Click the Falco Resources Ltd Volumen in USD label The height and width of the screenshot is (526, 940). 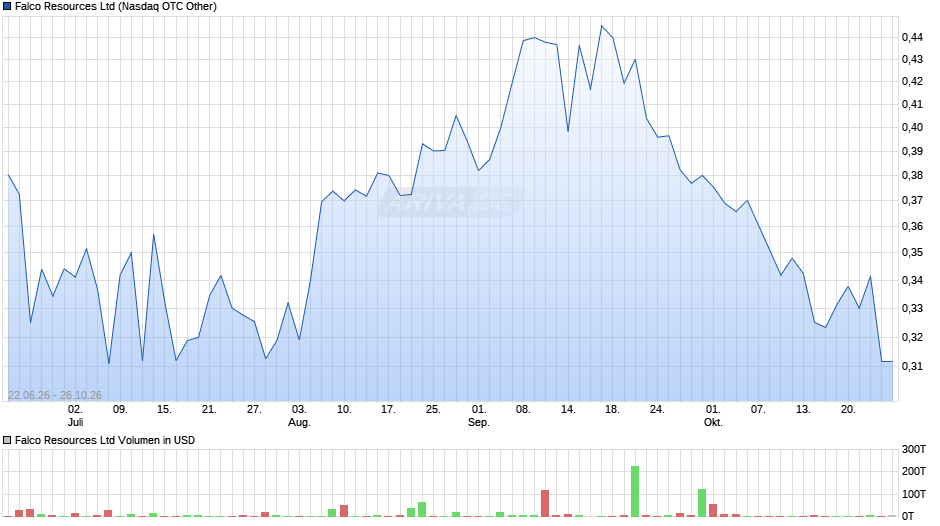(105, 440)
